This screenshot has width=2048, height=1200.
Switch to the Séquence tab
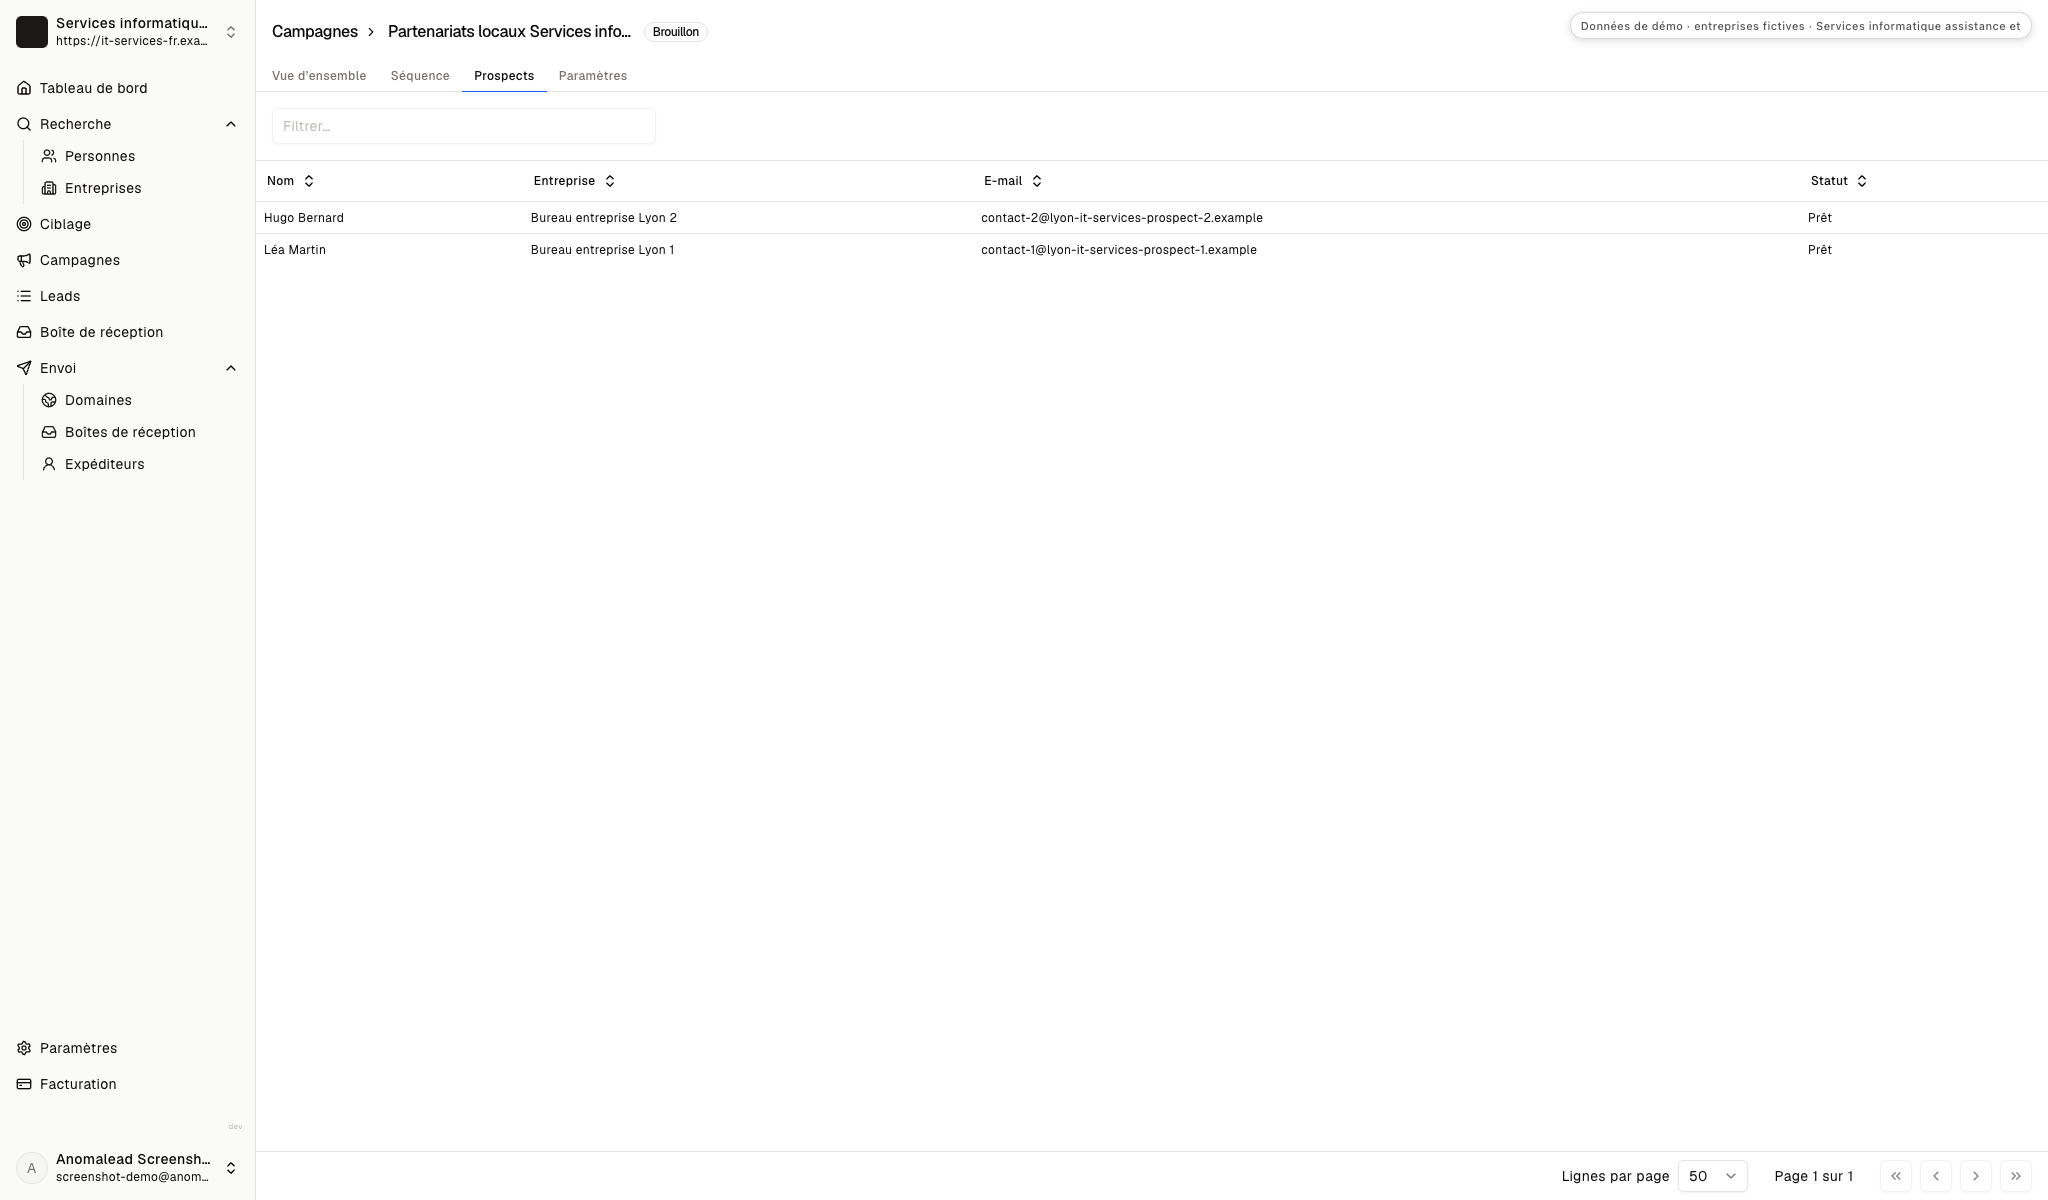tap(420, 76)
